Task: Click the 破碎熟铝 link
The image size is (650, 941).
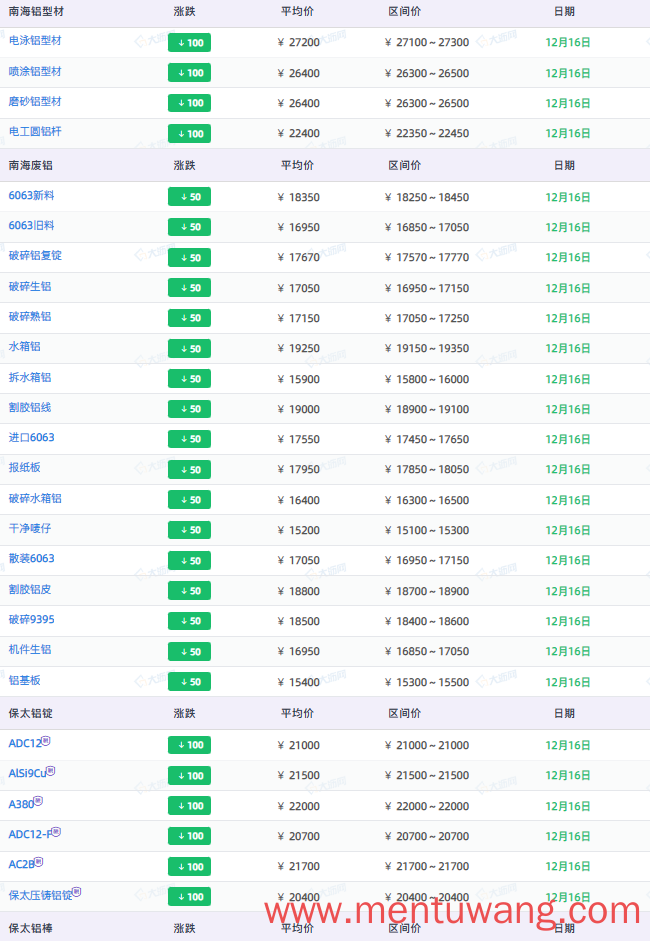Action: coord(30,316)
